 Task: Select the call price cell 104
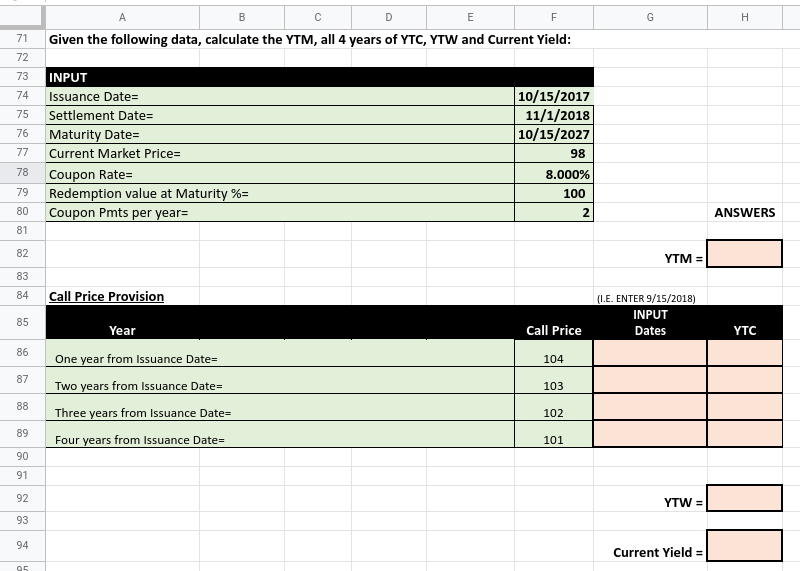(554, 353)
